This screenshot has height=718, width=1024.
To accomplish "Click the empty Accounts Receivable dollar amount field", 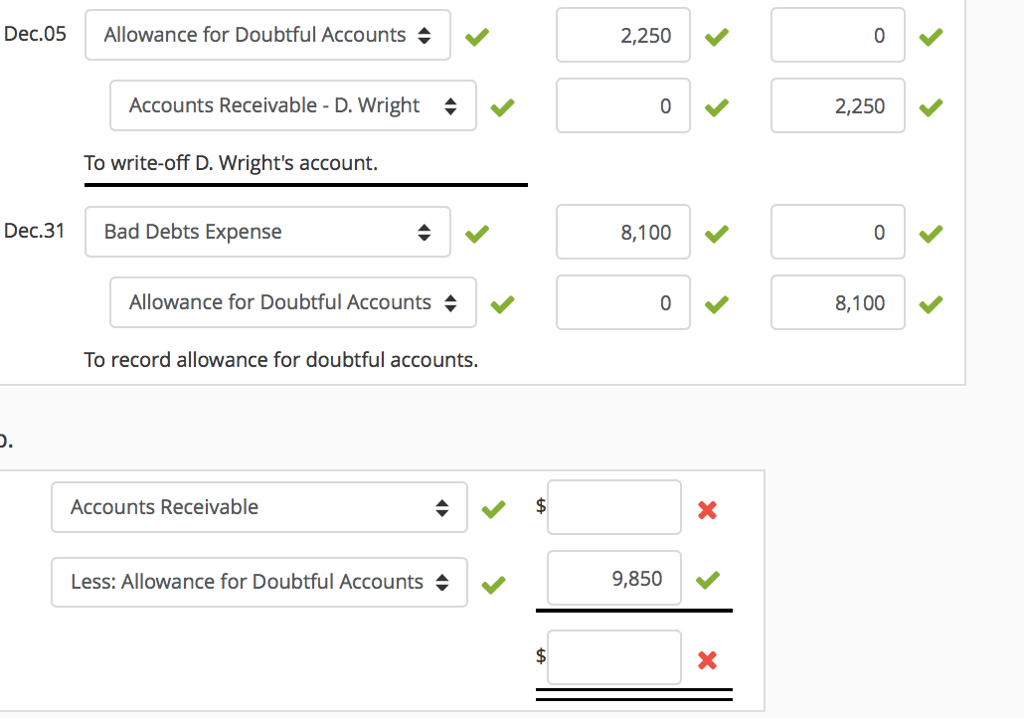I will pos(613,507).
